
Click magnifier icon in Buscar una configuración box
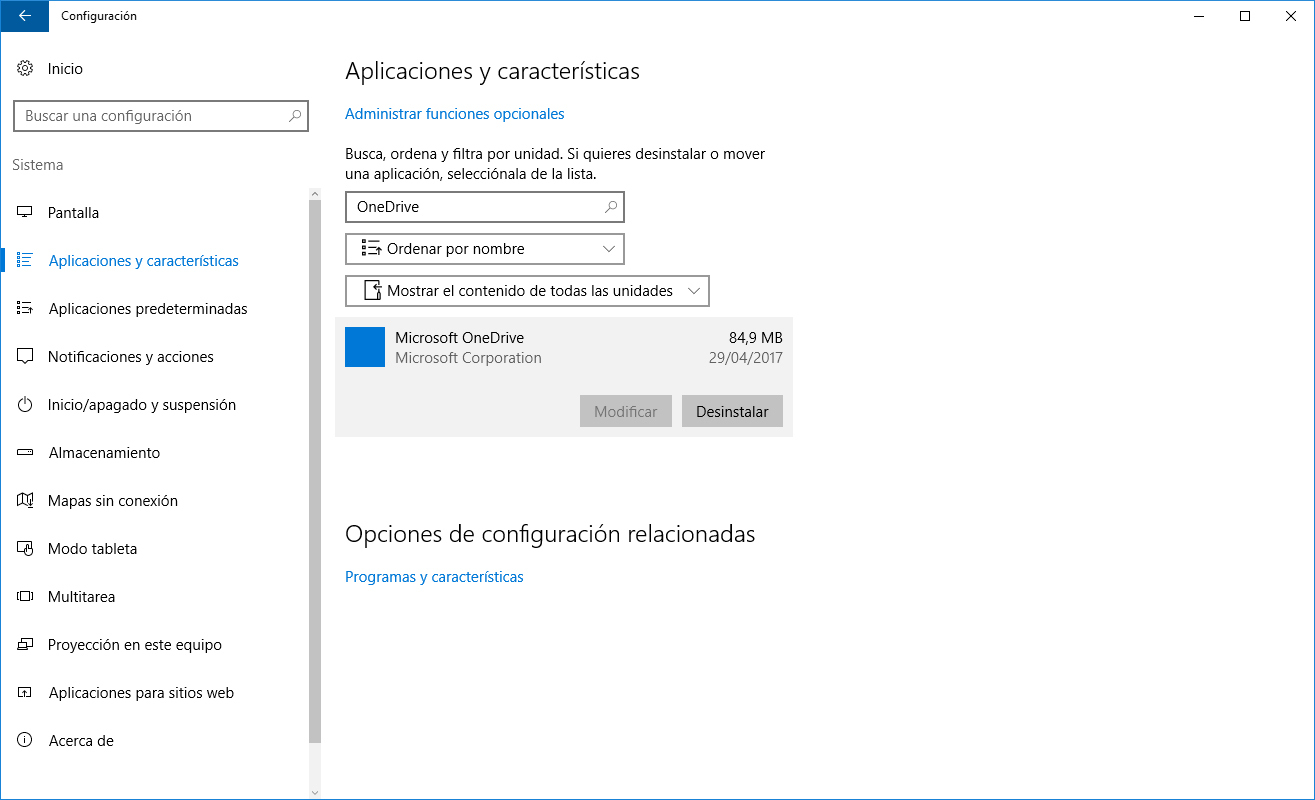295,116
